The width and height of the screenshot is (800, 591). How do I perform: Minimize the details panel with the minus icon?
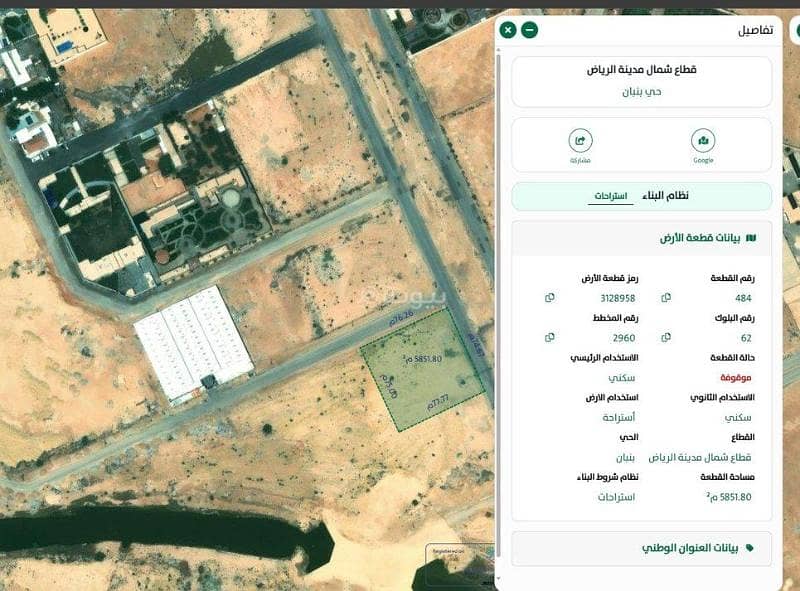530,30
